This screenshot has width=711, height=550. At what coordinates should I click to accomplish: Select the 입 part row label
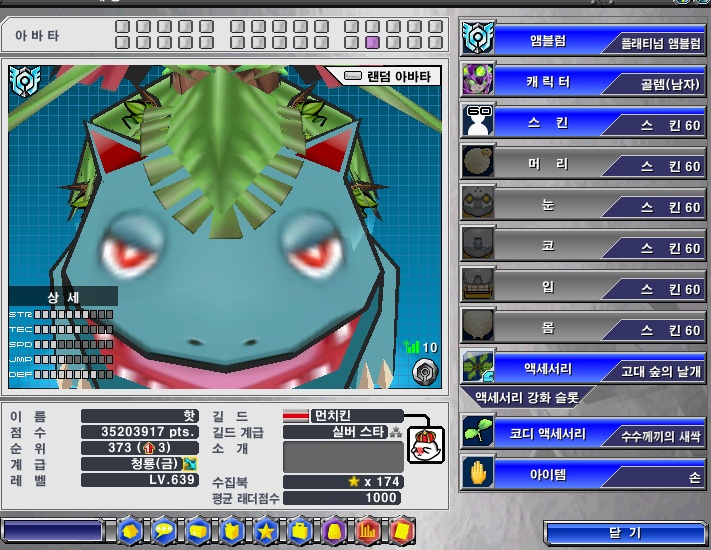[548, 287]
